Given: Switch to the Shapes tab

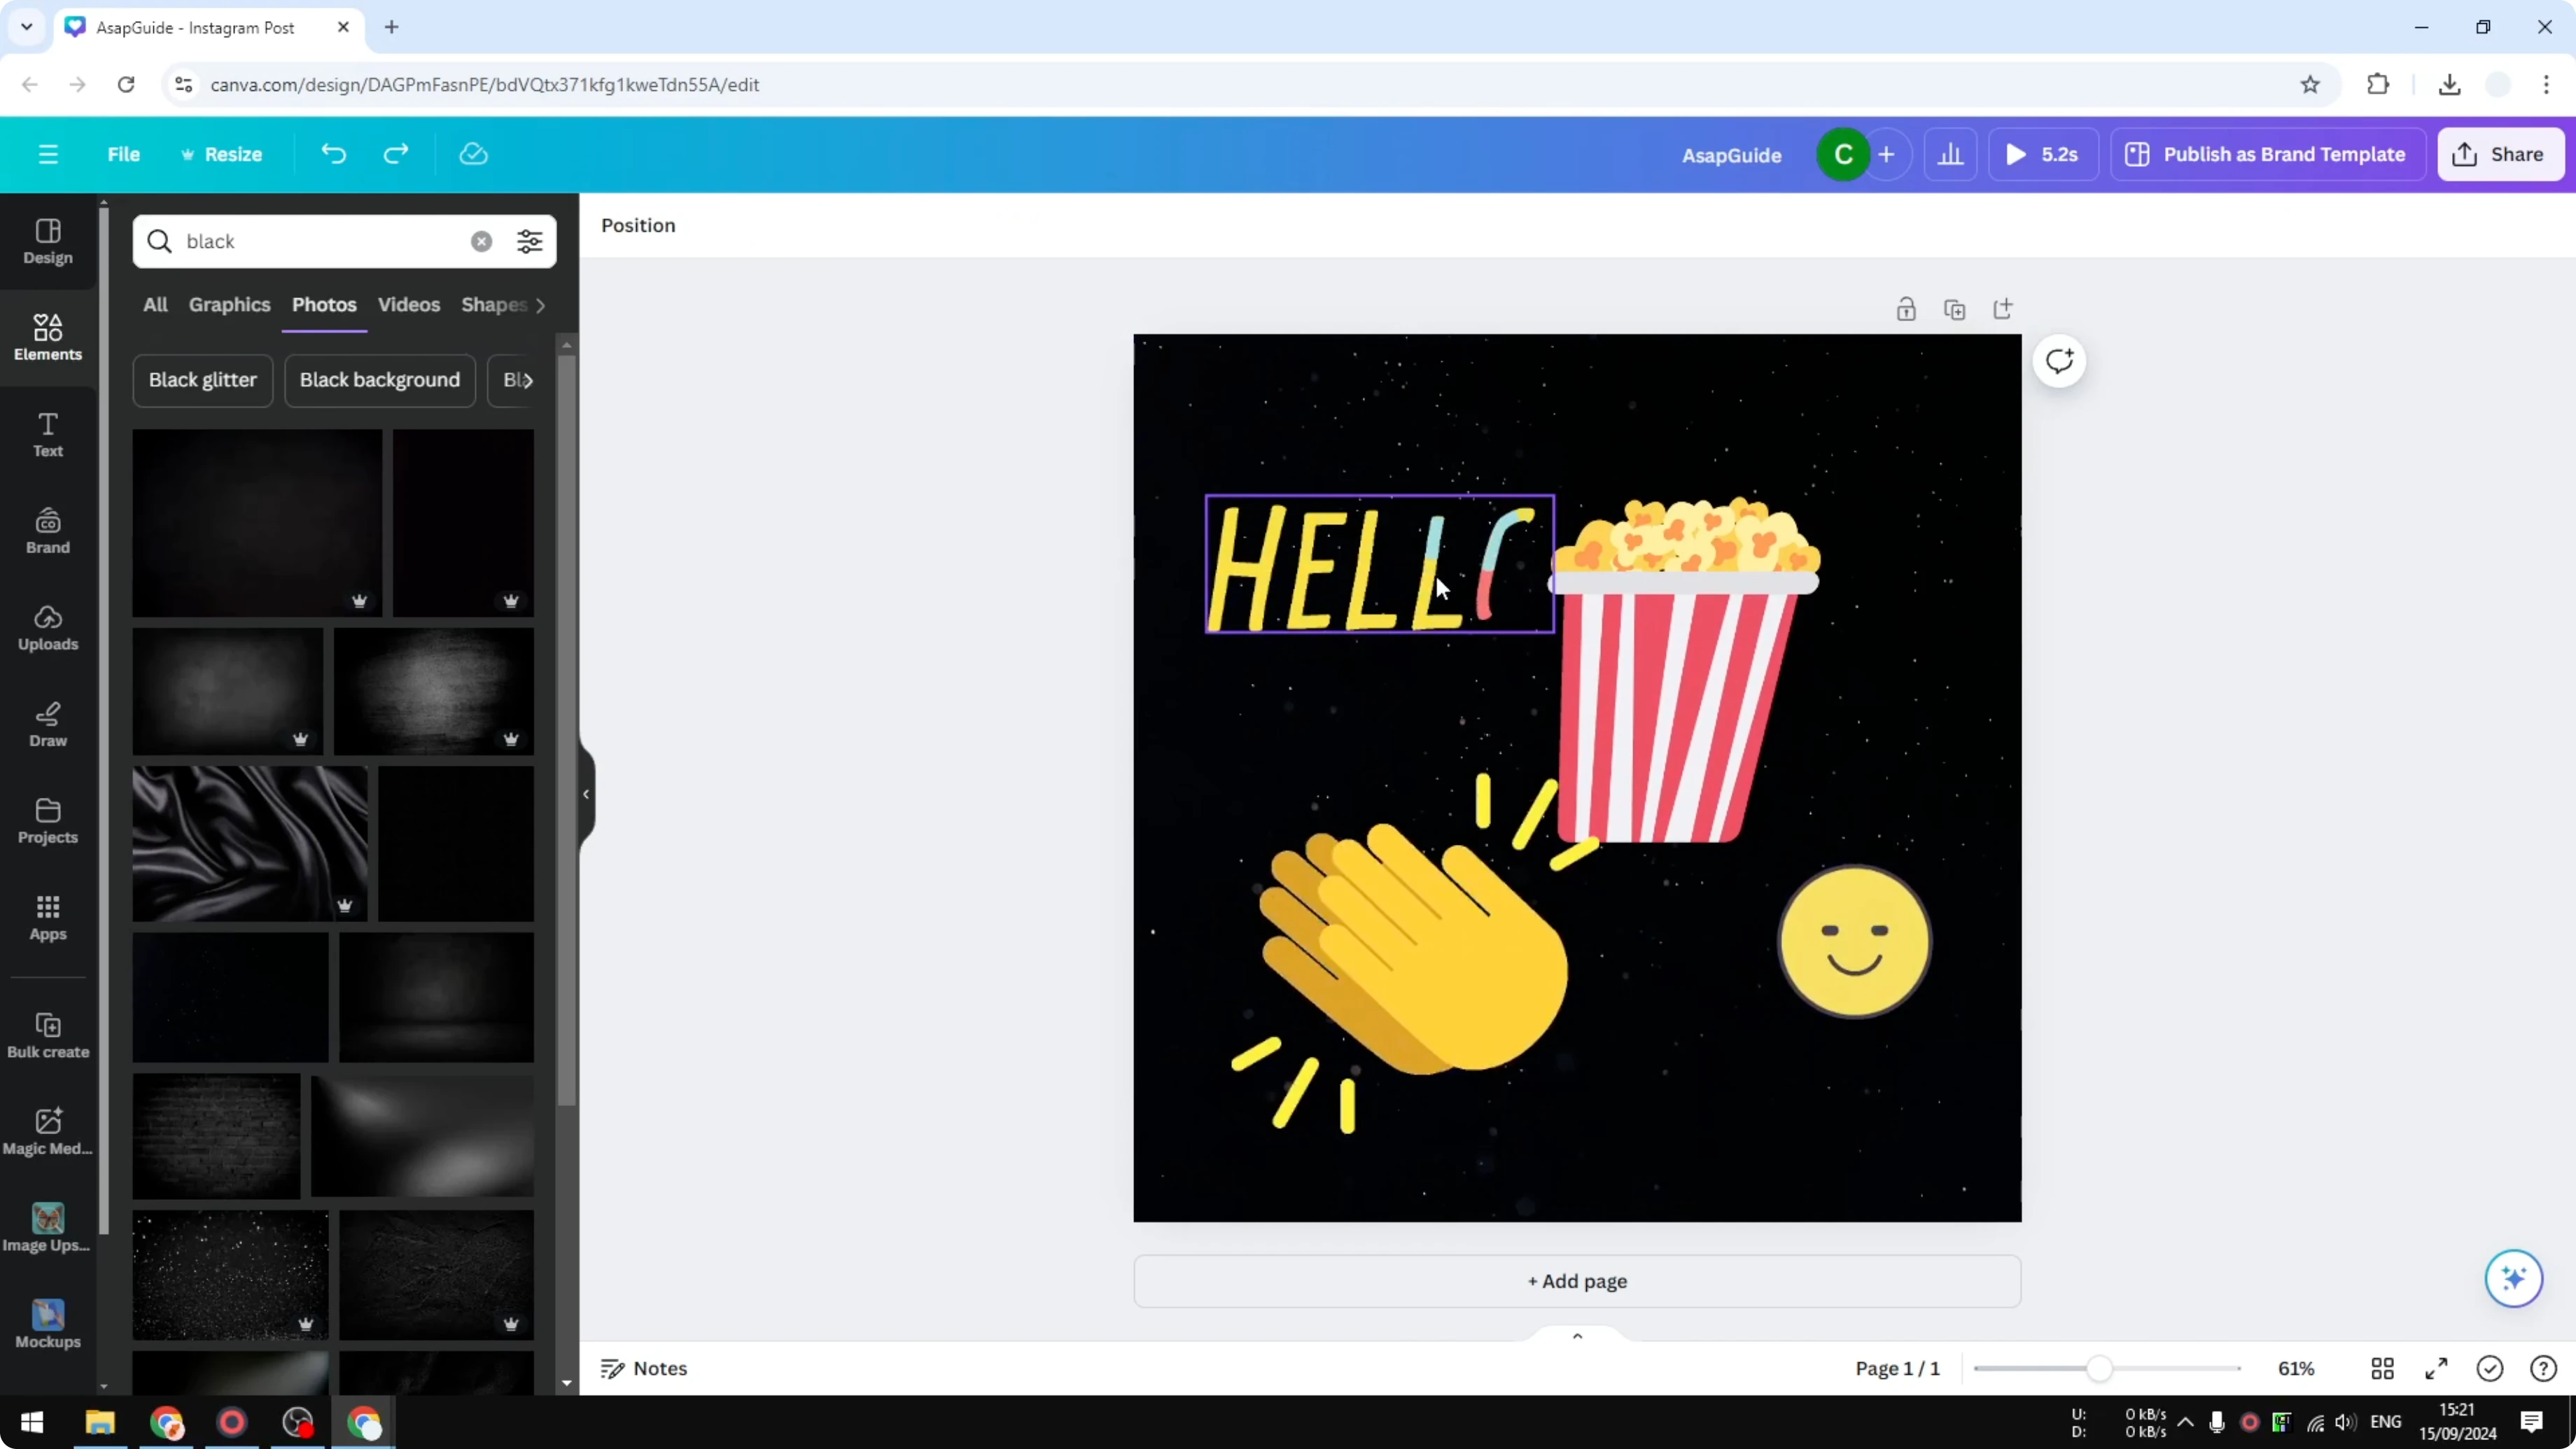Looking at the screenshot, I should (493, 304).
